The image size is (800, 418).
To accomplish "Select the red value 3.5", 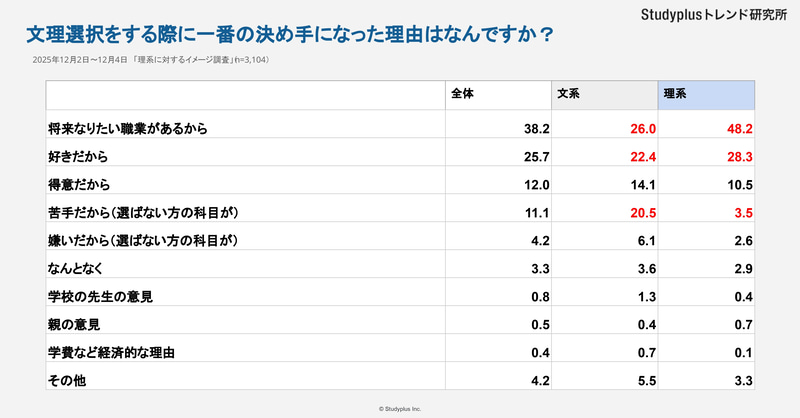I will click(743, 213).
